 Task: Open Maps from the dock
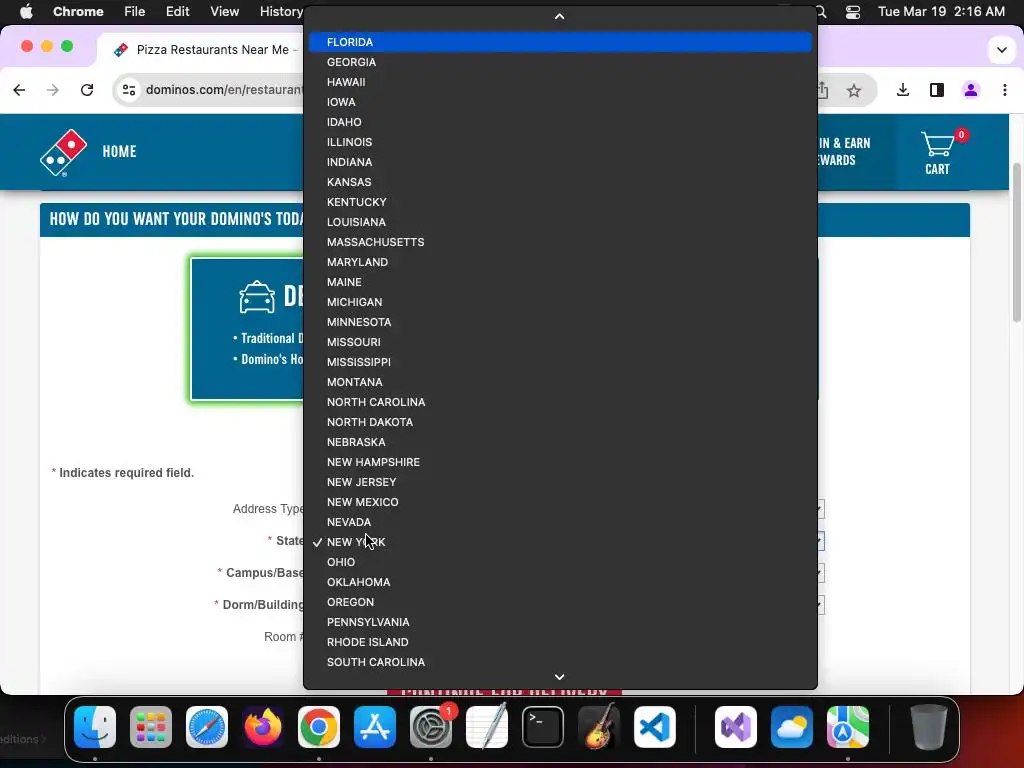tap(848, 727)
